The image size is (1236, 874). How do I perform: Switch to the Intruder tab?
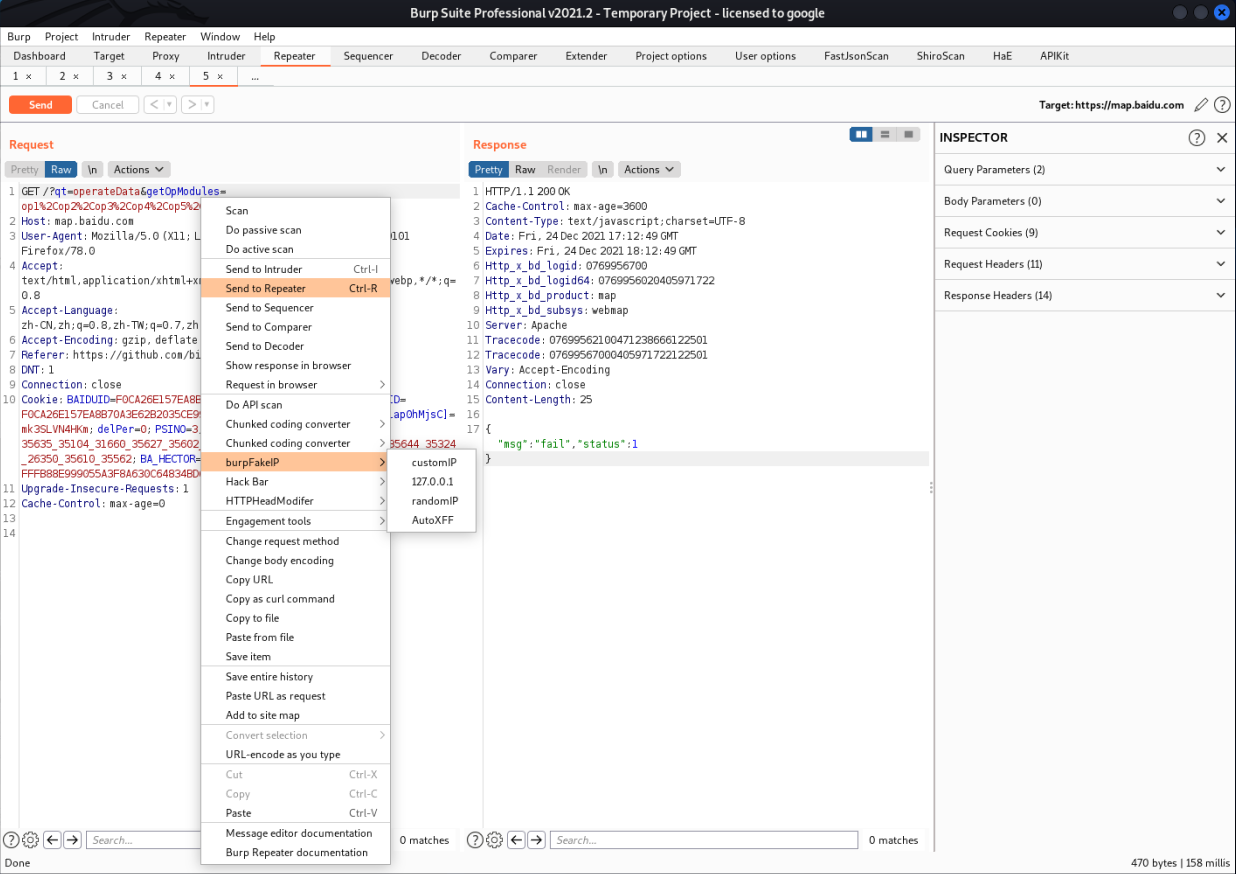pos(226,56)
